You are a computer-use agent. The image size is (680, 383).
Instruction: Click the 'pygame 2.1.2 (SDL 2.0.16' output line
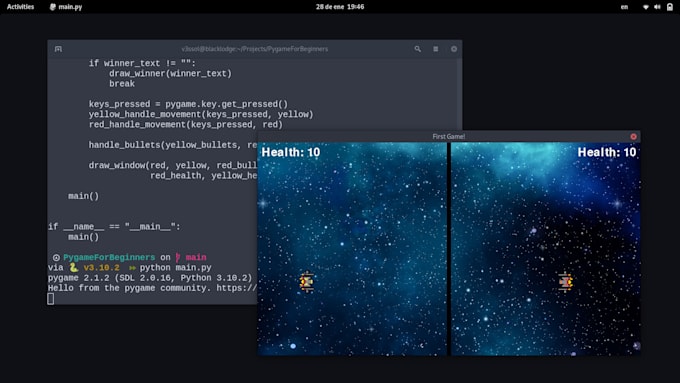[x=150, y=278]
